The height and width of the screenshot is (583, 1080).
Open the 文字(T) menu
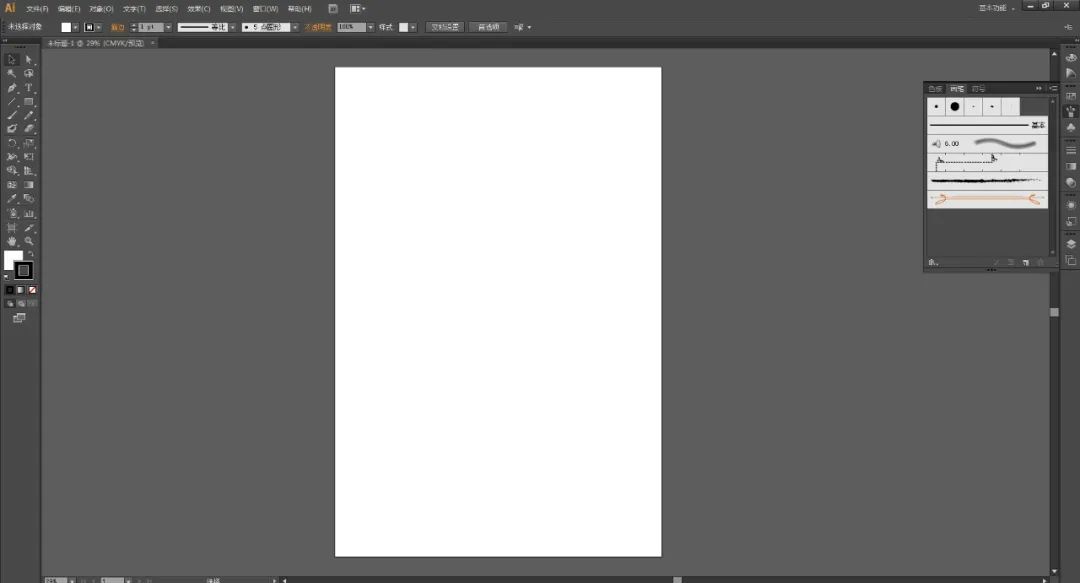coord(134,9)
